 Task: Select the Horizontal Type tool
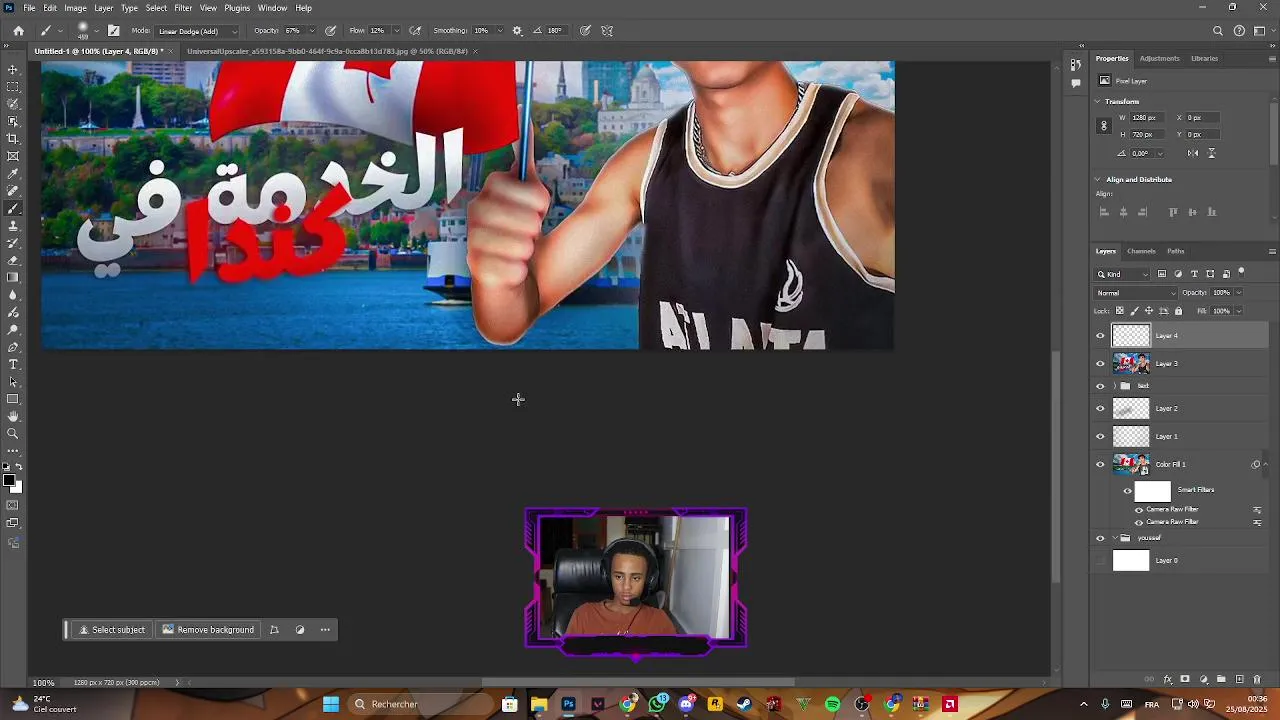pos(13,364)
